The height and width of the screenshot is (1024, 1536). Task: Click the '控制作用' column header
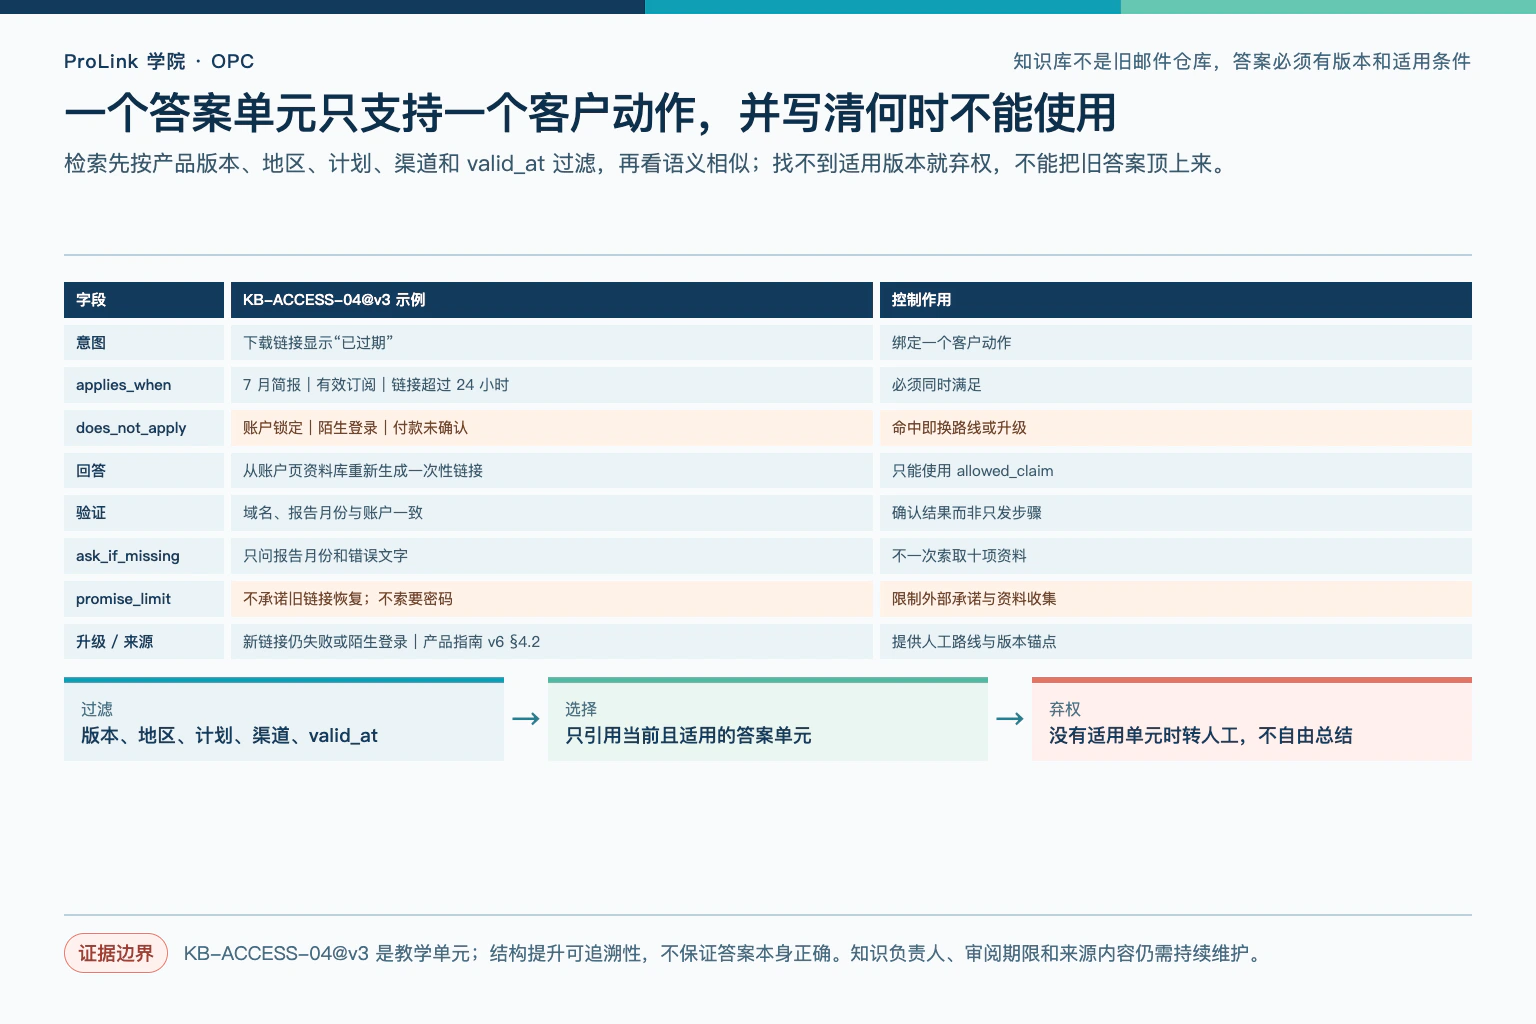[x=1176, y=300]
